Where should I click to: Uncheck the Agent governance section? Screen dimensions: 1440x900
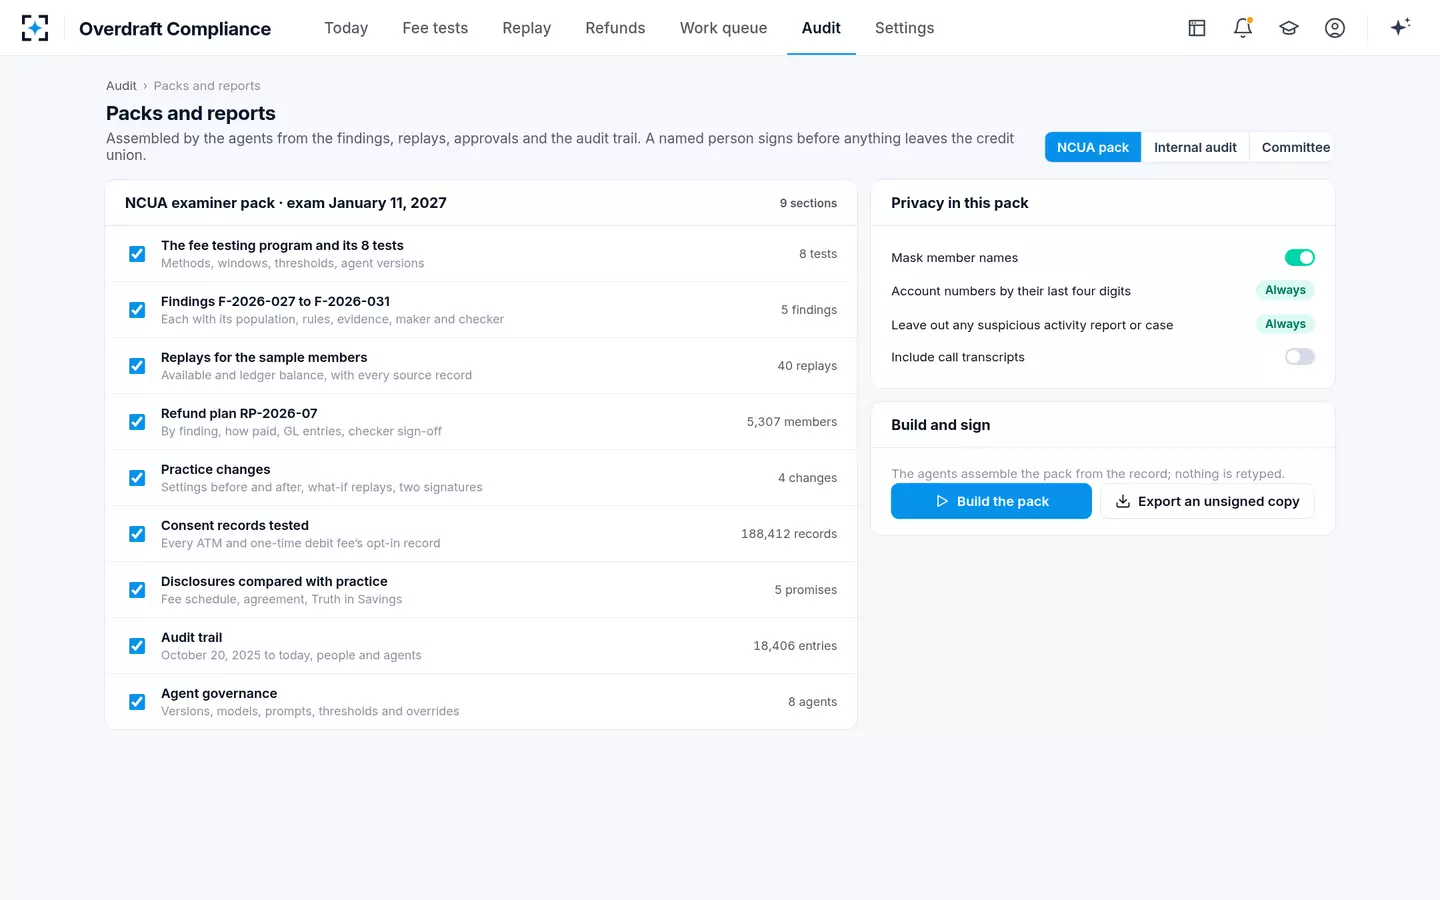point(137,702)
